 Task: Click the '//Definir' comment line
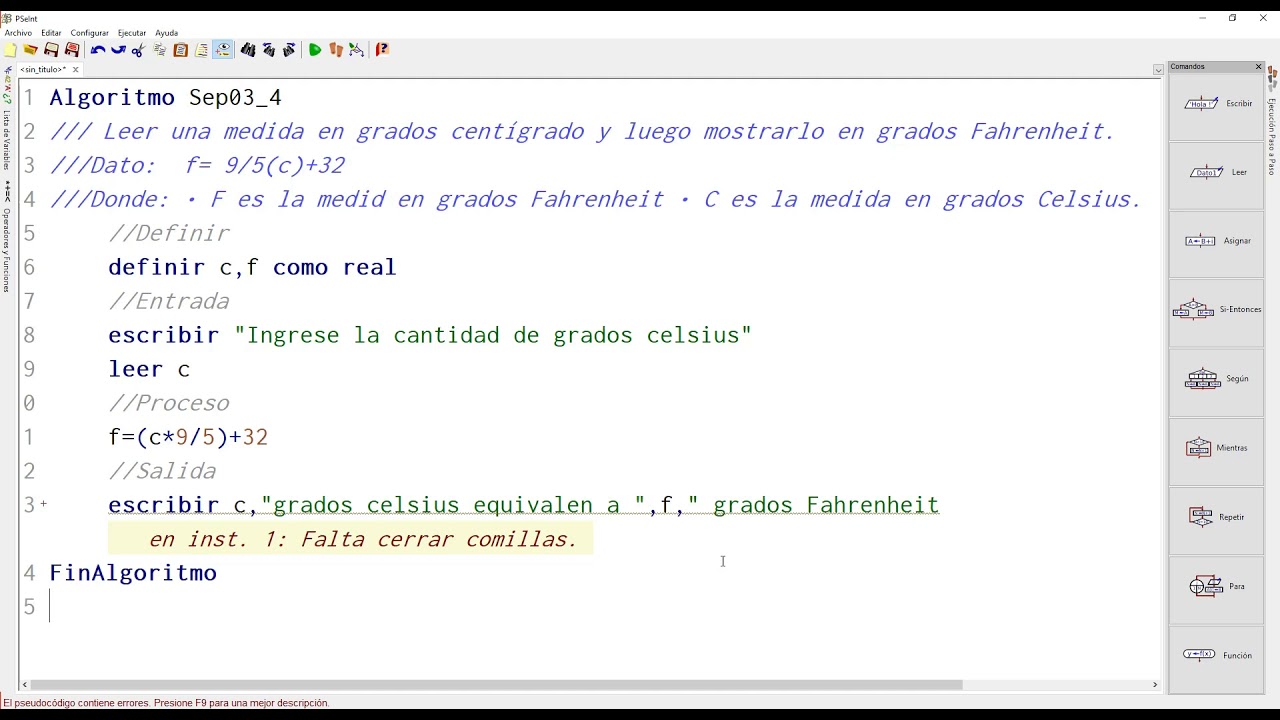[x=169, y=233]
